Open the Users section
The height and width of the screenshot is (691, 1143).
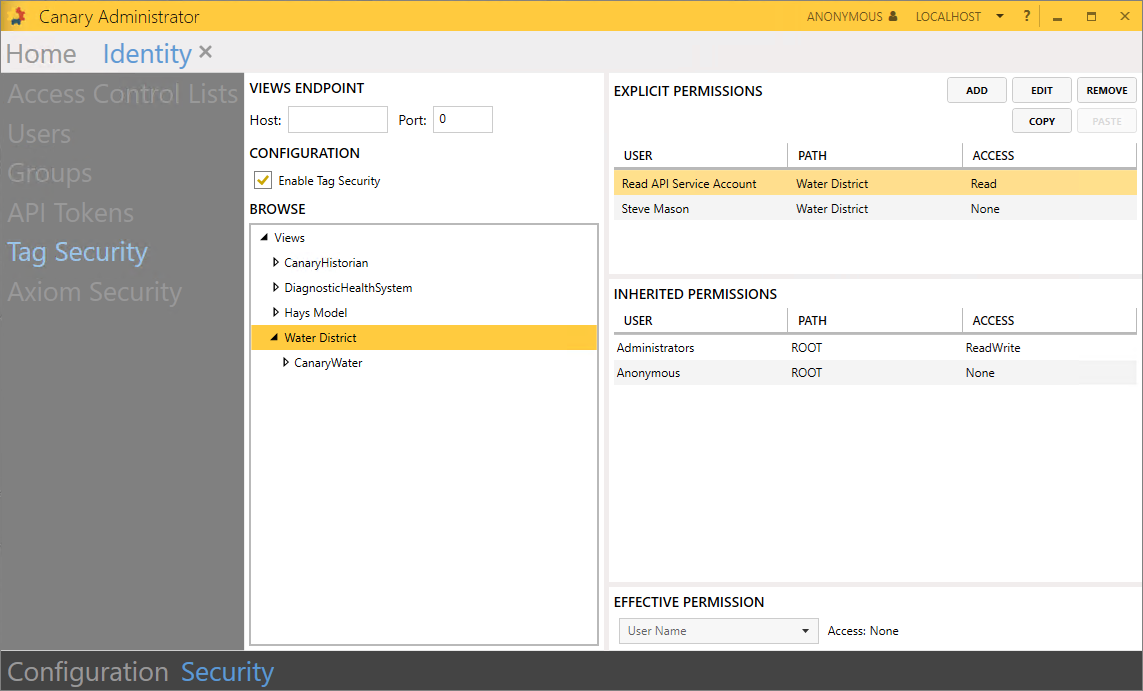coord(39,134)
